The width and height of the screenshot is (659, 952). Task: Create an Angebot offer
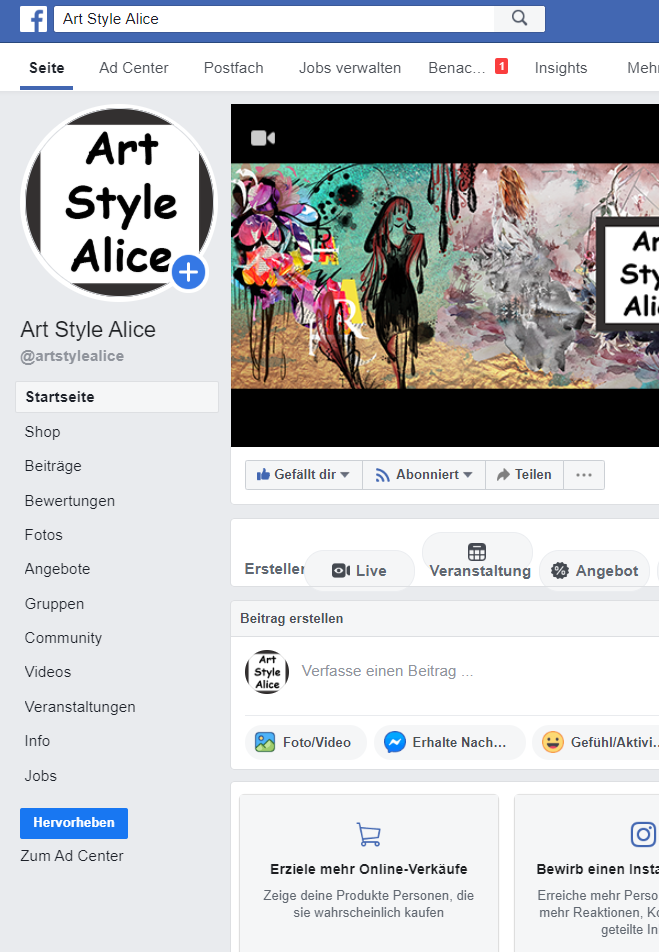coord(595,571)
